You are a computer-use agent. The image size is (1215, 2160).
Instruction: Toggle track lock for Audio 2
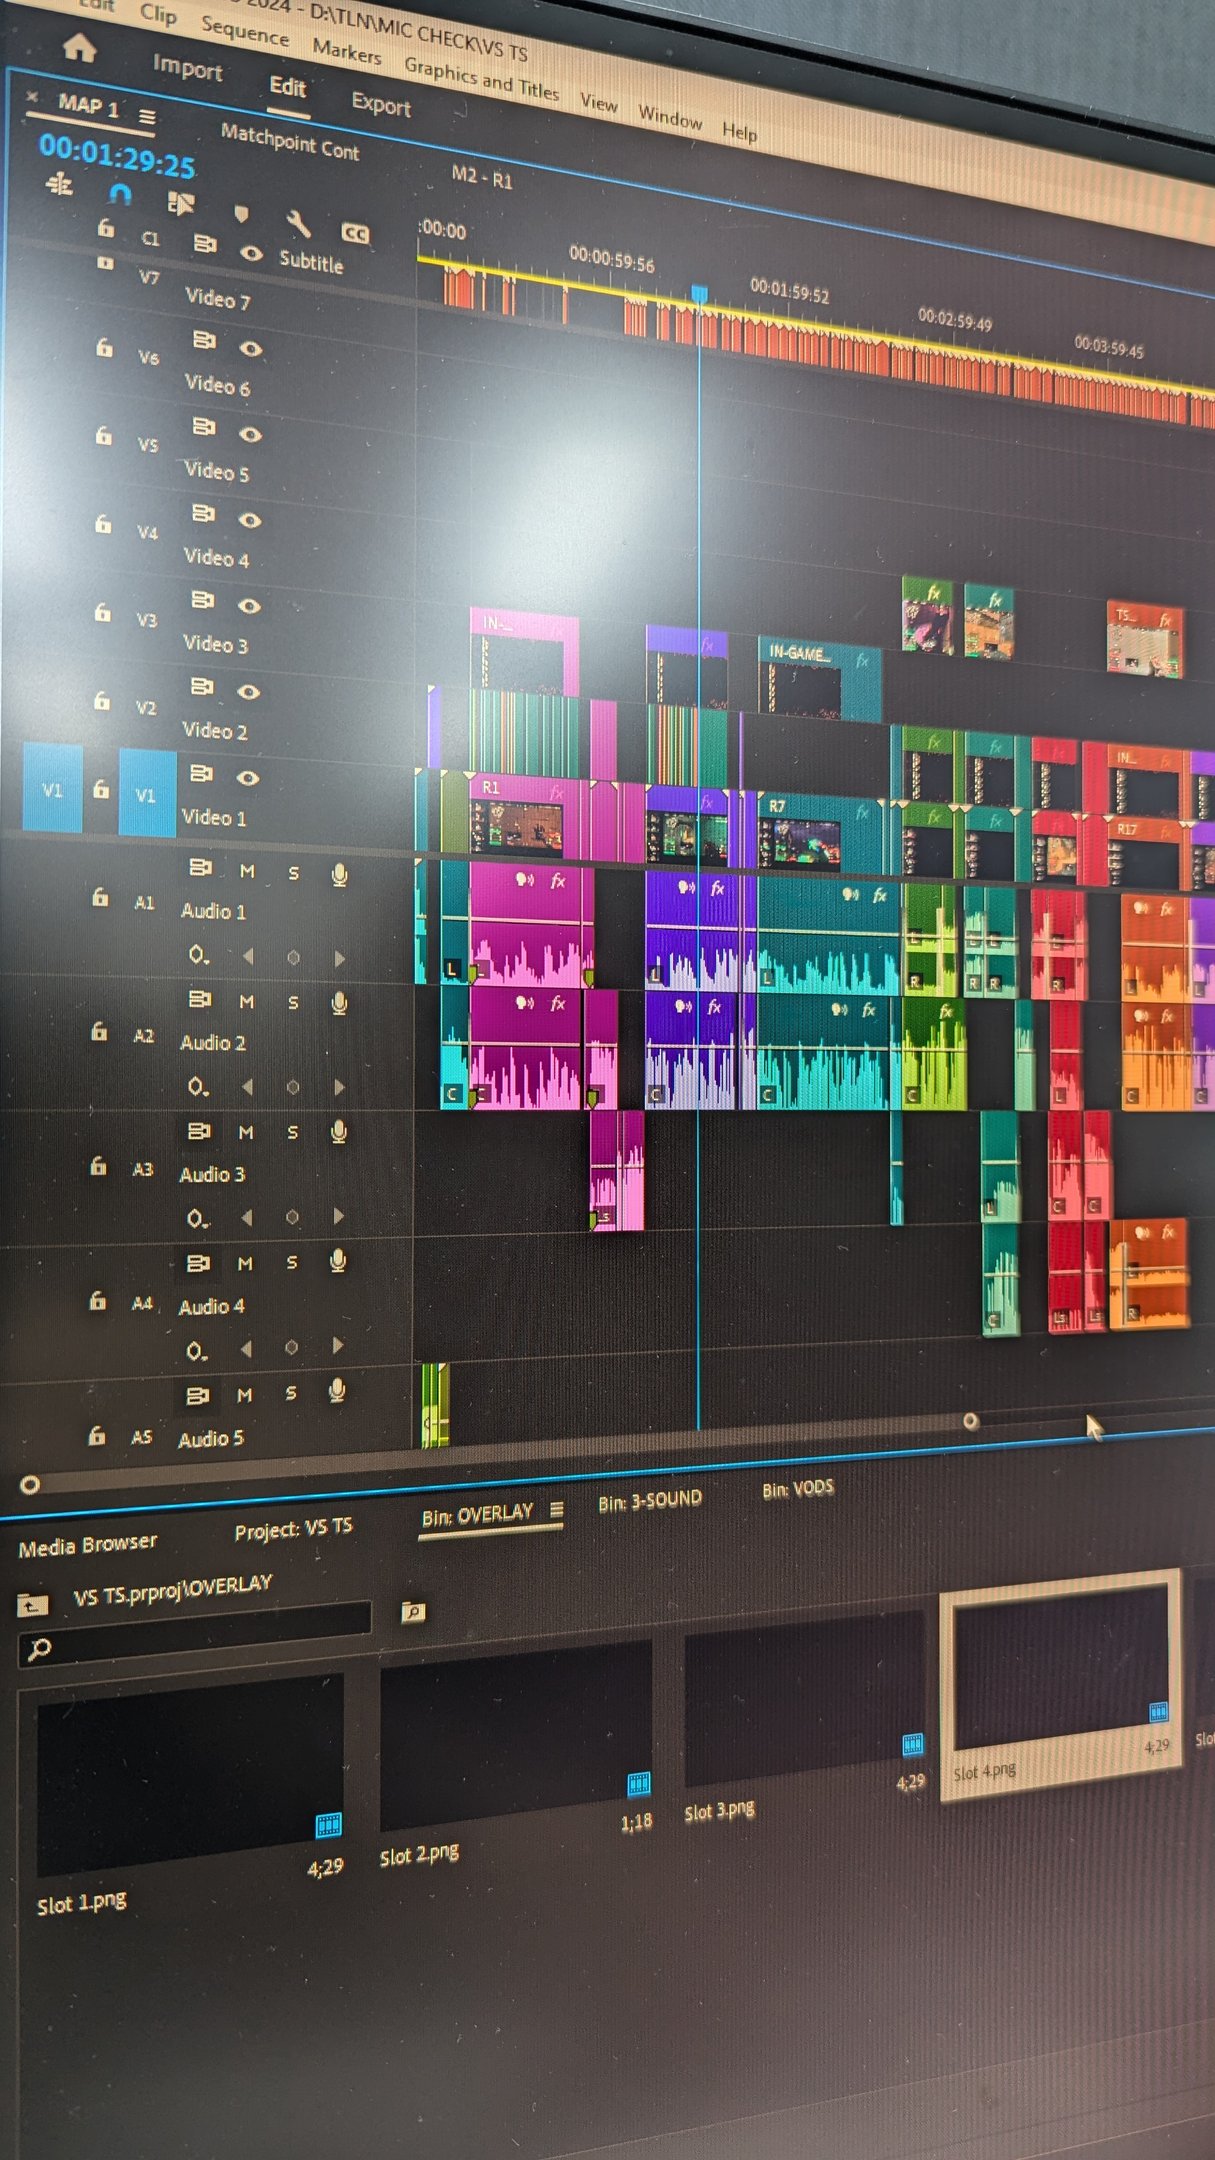[99, 1031]
